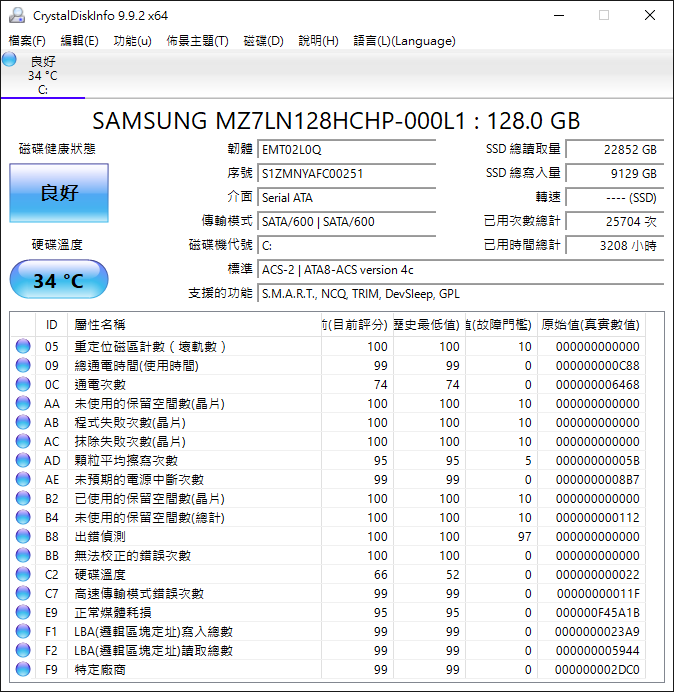Select status icon for row E9 正常媒體耗損
Screen dimensions: 674x692
(x=23, y=612)
